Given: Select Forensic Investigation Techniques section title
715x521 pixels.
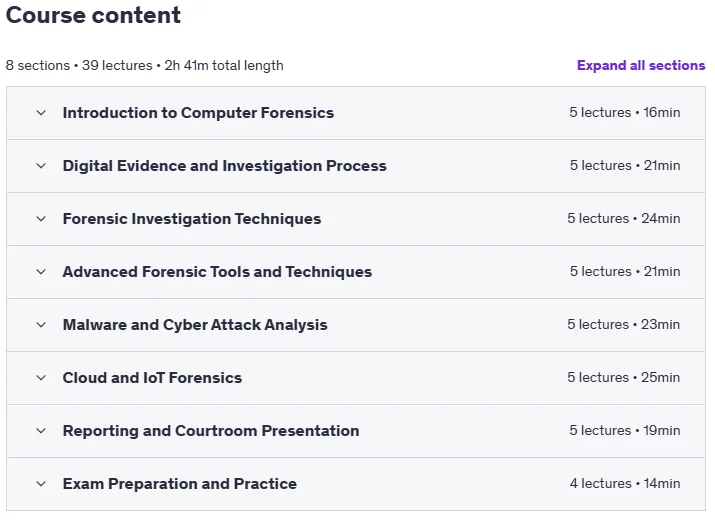Looking at the screenshot, I should point(192,219).
